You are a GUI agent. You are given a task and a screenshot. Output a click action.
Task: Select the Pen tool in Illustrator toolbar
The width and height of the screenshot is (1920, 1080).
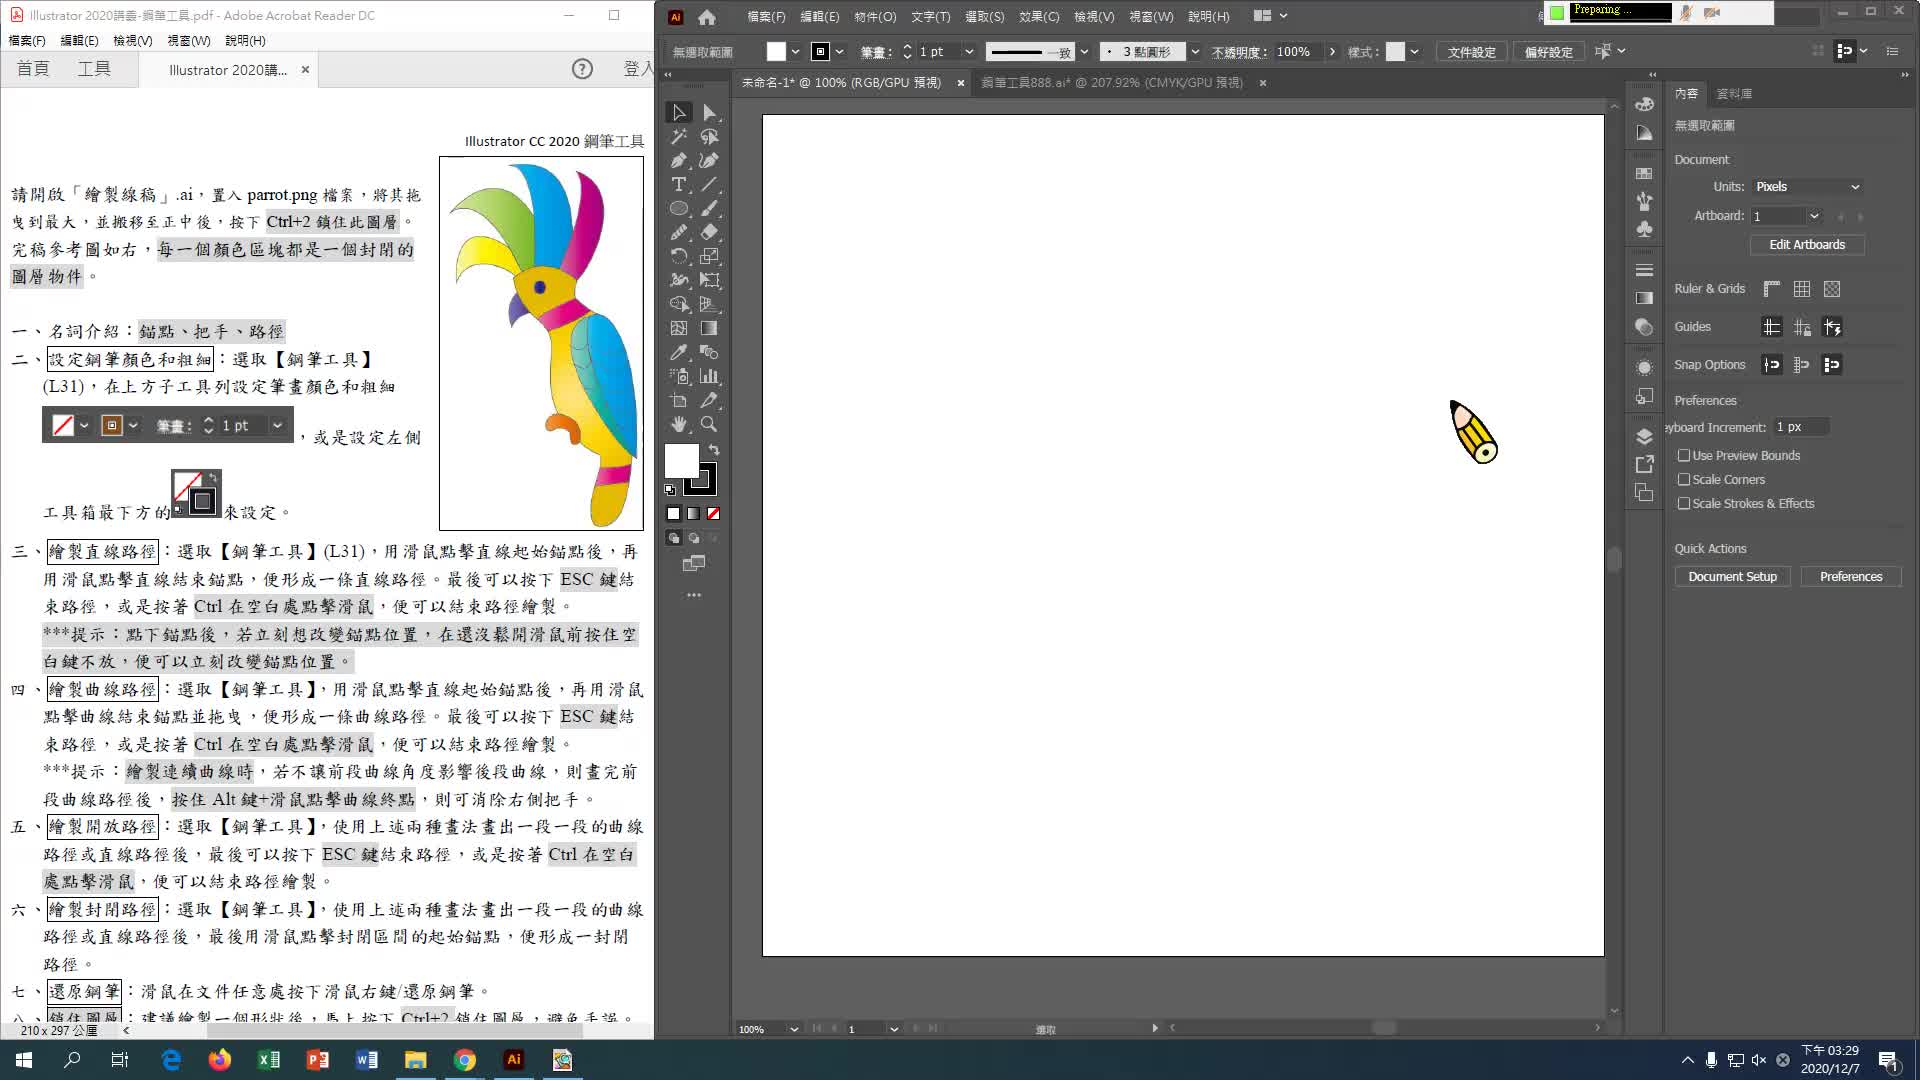679,161
